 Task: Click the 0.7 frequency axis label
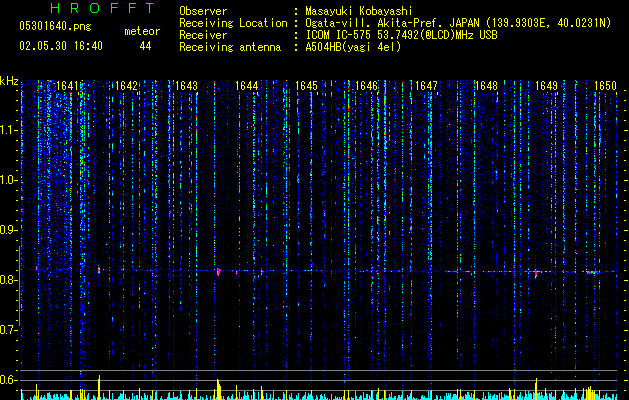tap(9, 330)
